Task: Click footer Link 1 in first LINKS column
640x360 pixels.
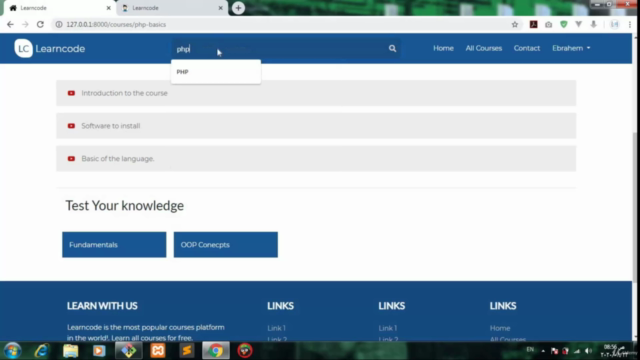Action: tap(276, 328)
